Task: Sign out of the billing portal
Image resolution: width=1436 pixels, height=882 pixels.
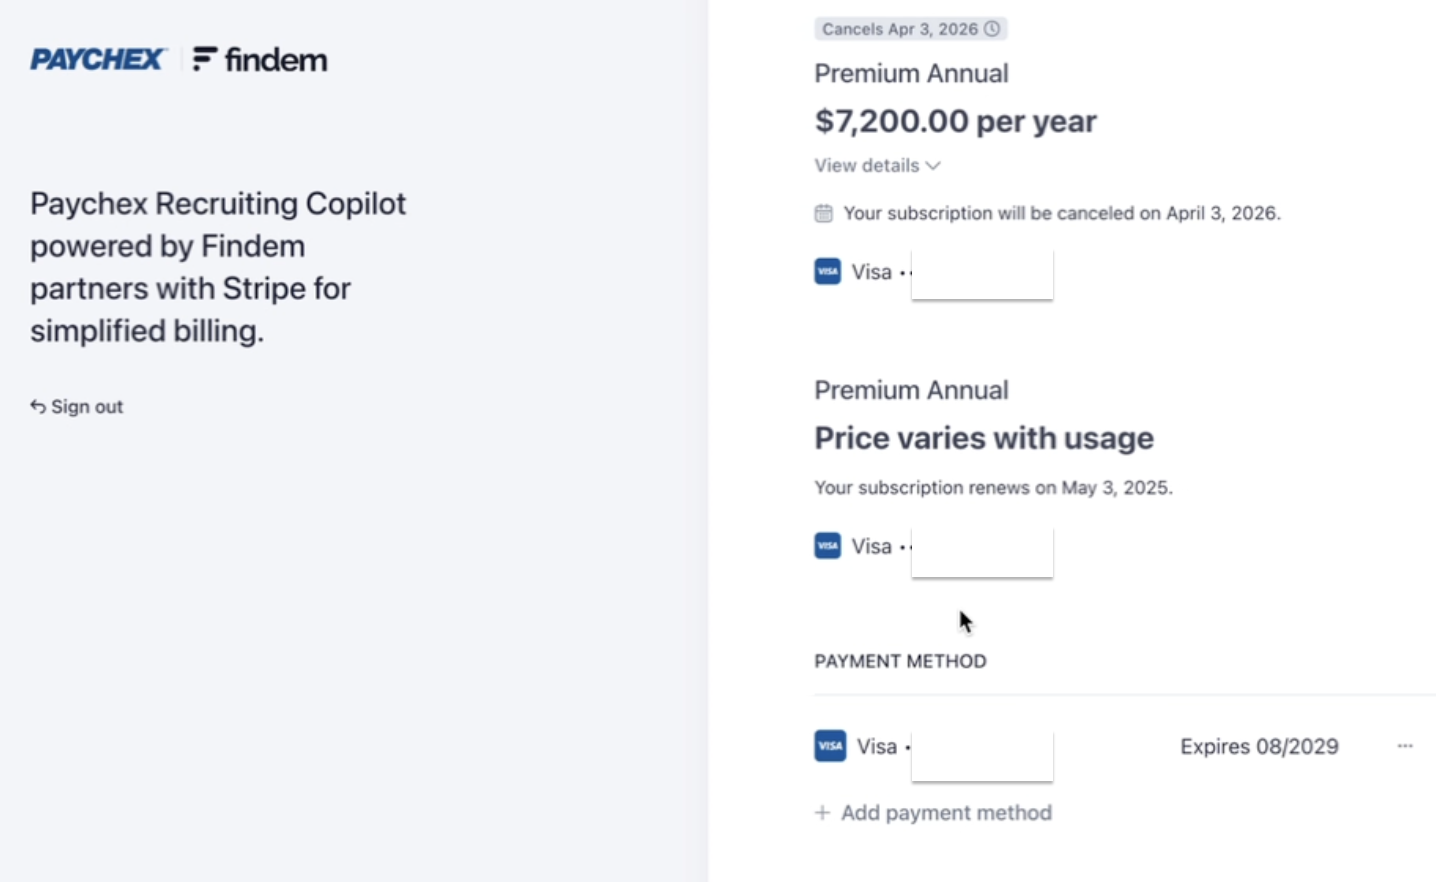Action: [77, 407]
